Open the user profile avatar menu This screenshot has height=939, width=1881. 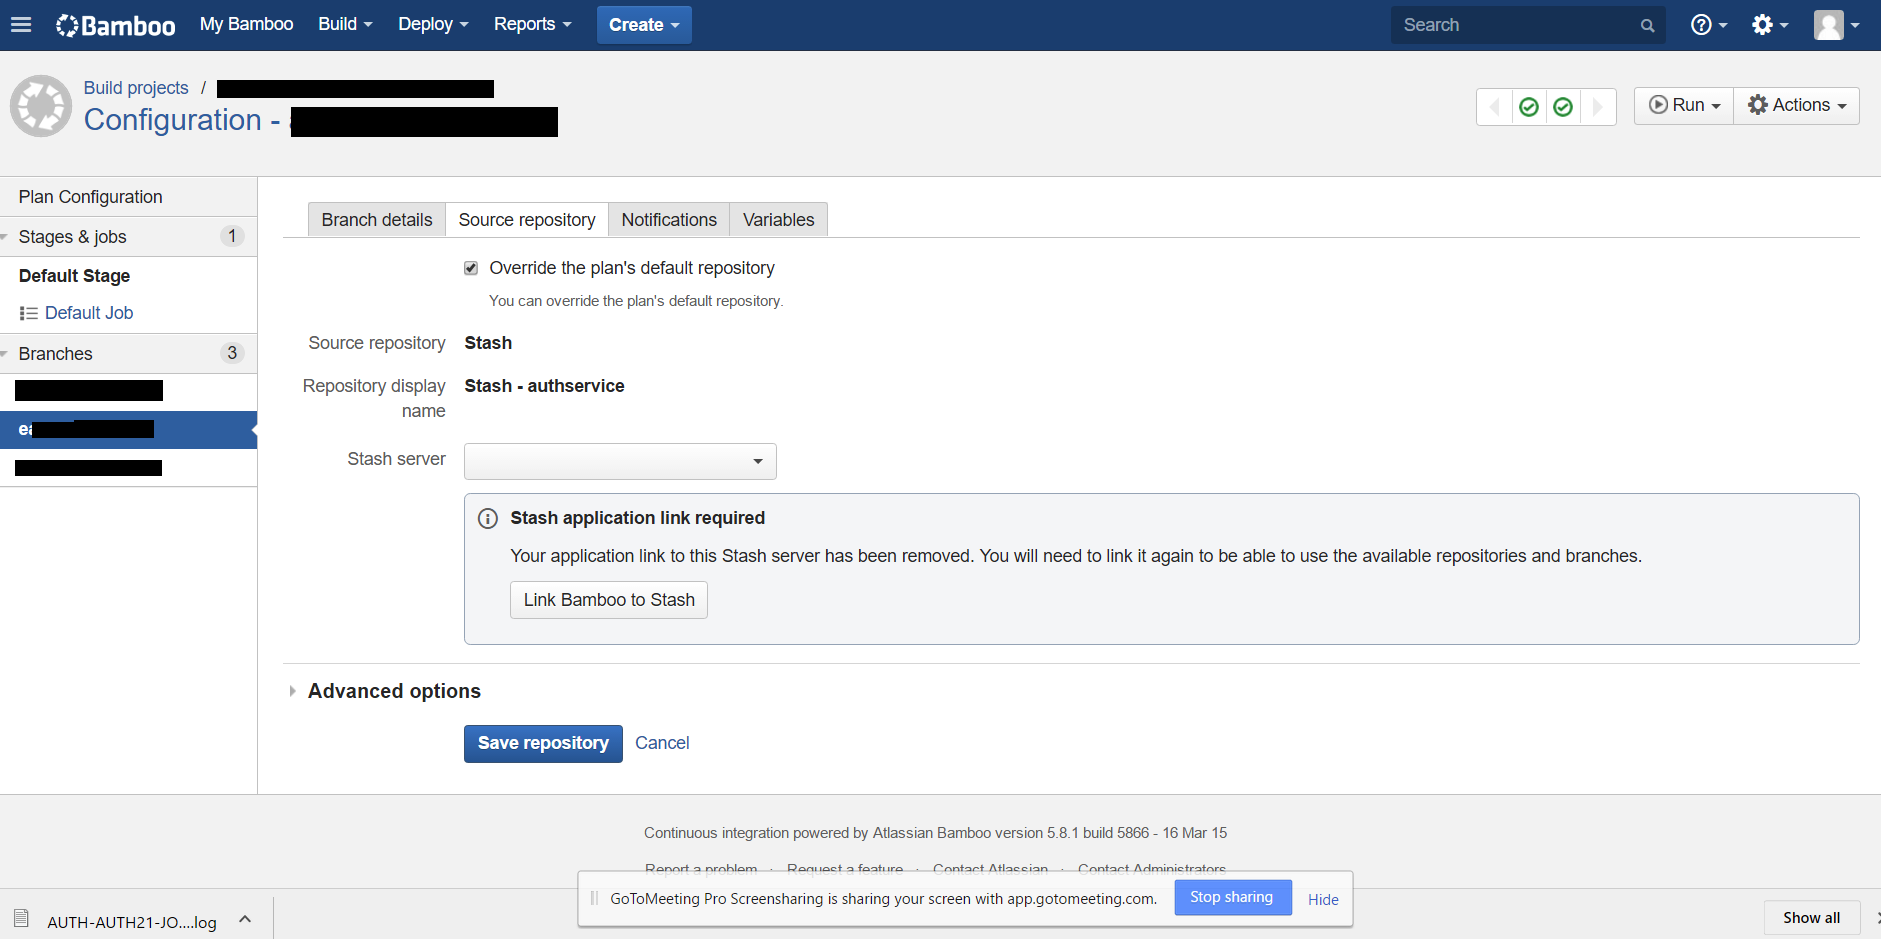[1836, 25]
